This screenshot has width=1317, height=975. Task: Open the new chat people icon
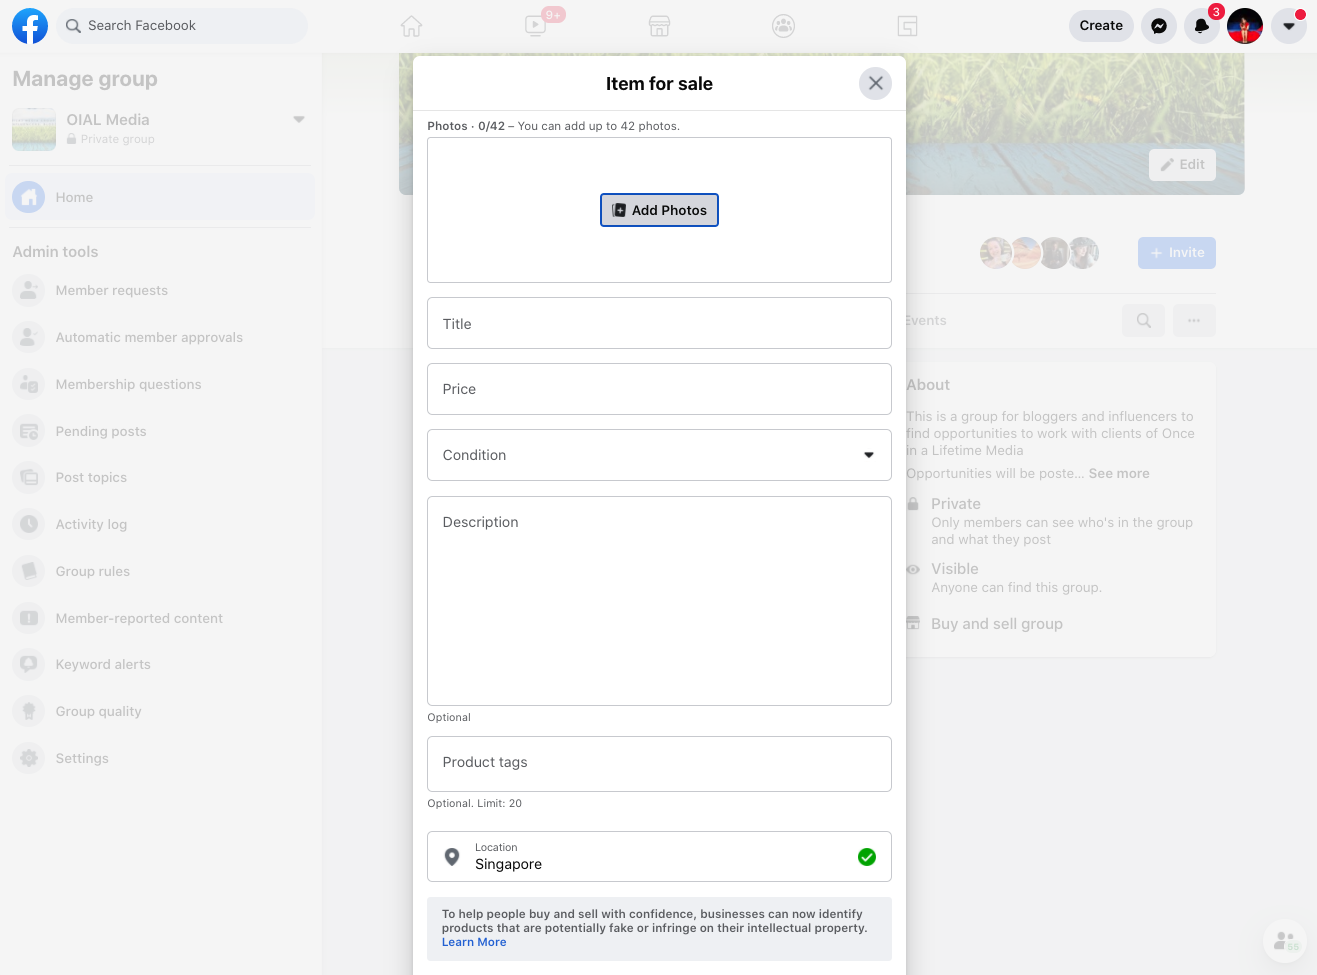(1285, 941)
